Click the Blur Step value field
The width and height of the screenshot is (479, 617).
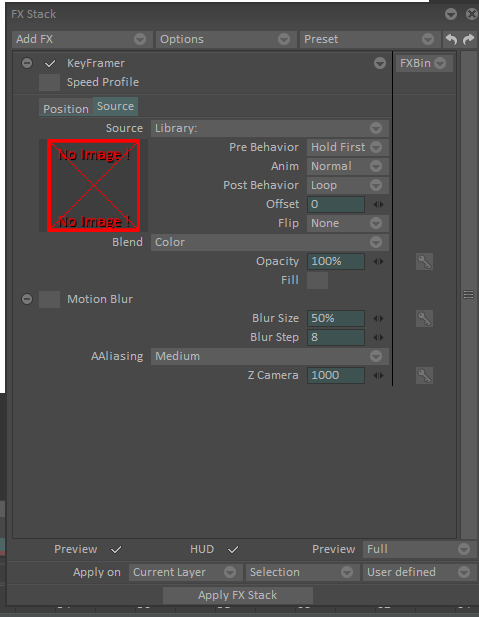[336, 338]
